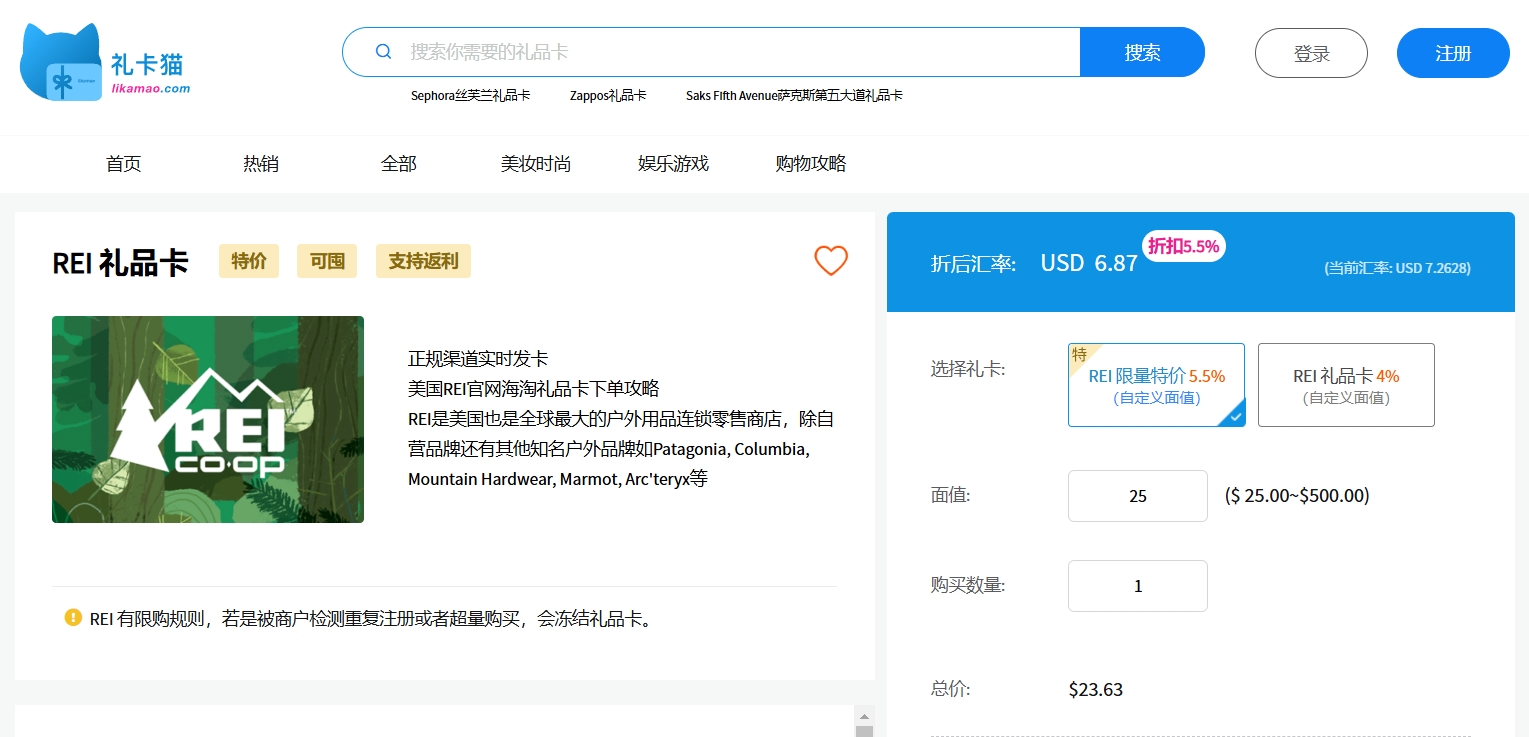Add REI card to favorites heart
Screen dimensions: 1529x737
[x=831, y=261]
